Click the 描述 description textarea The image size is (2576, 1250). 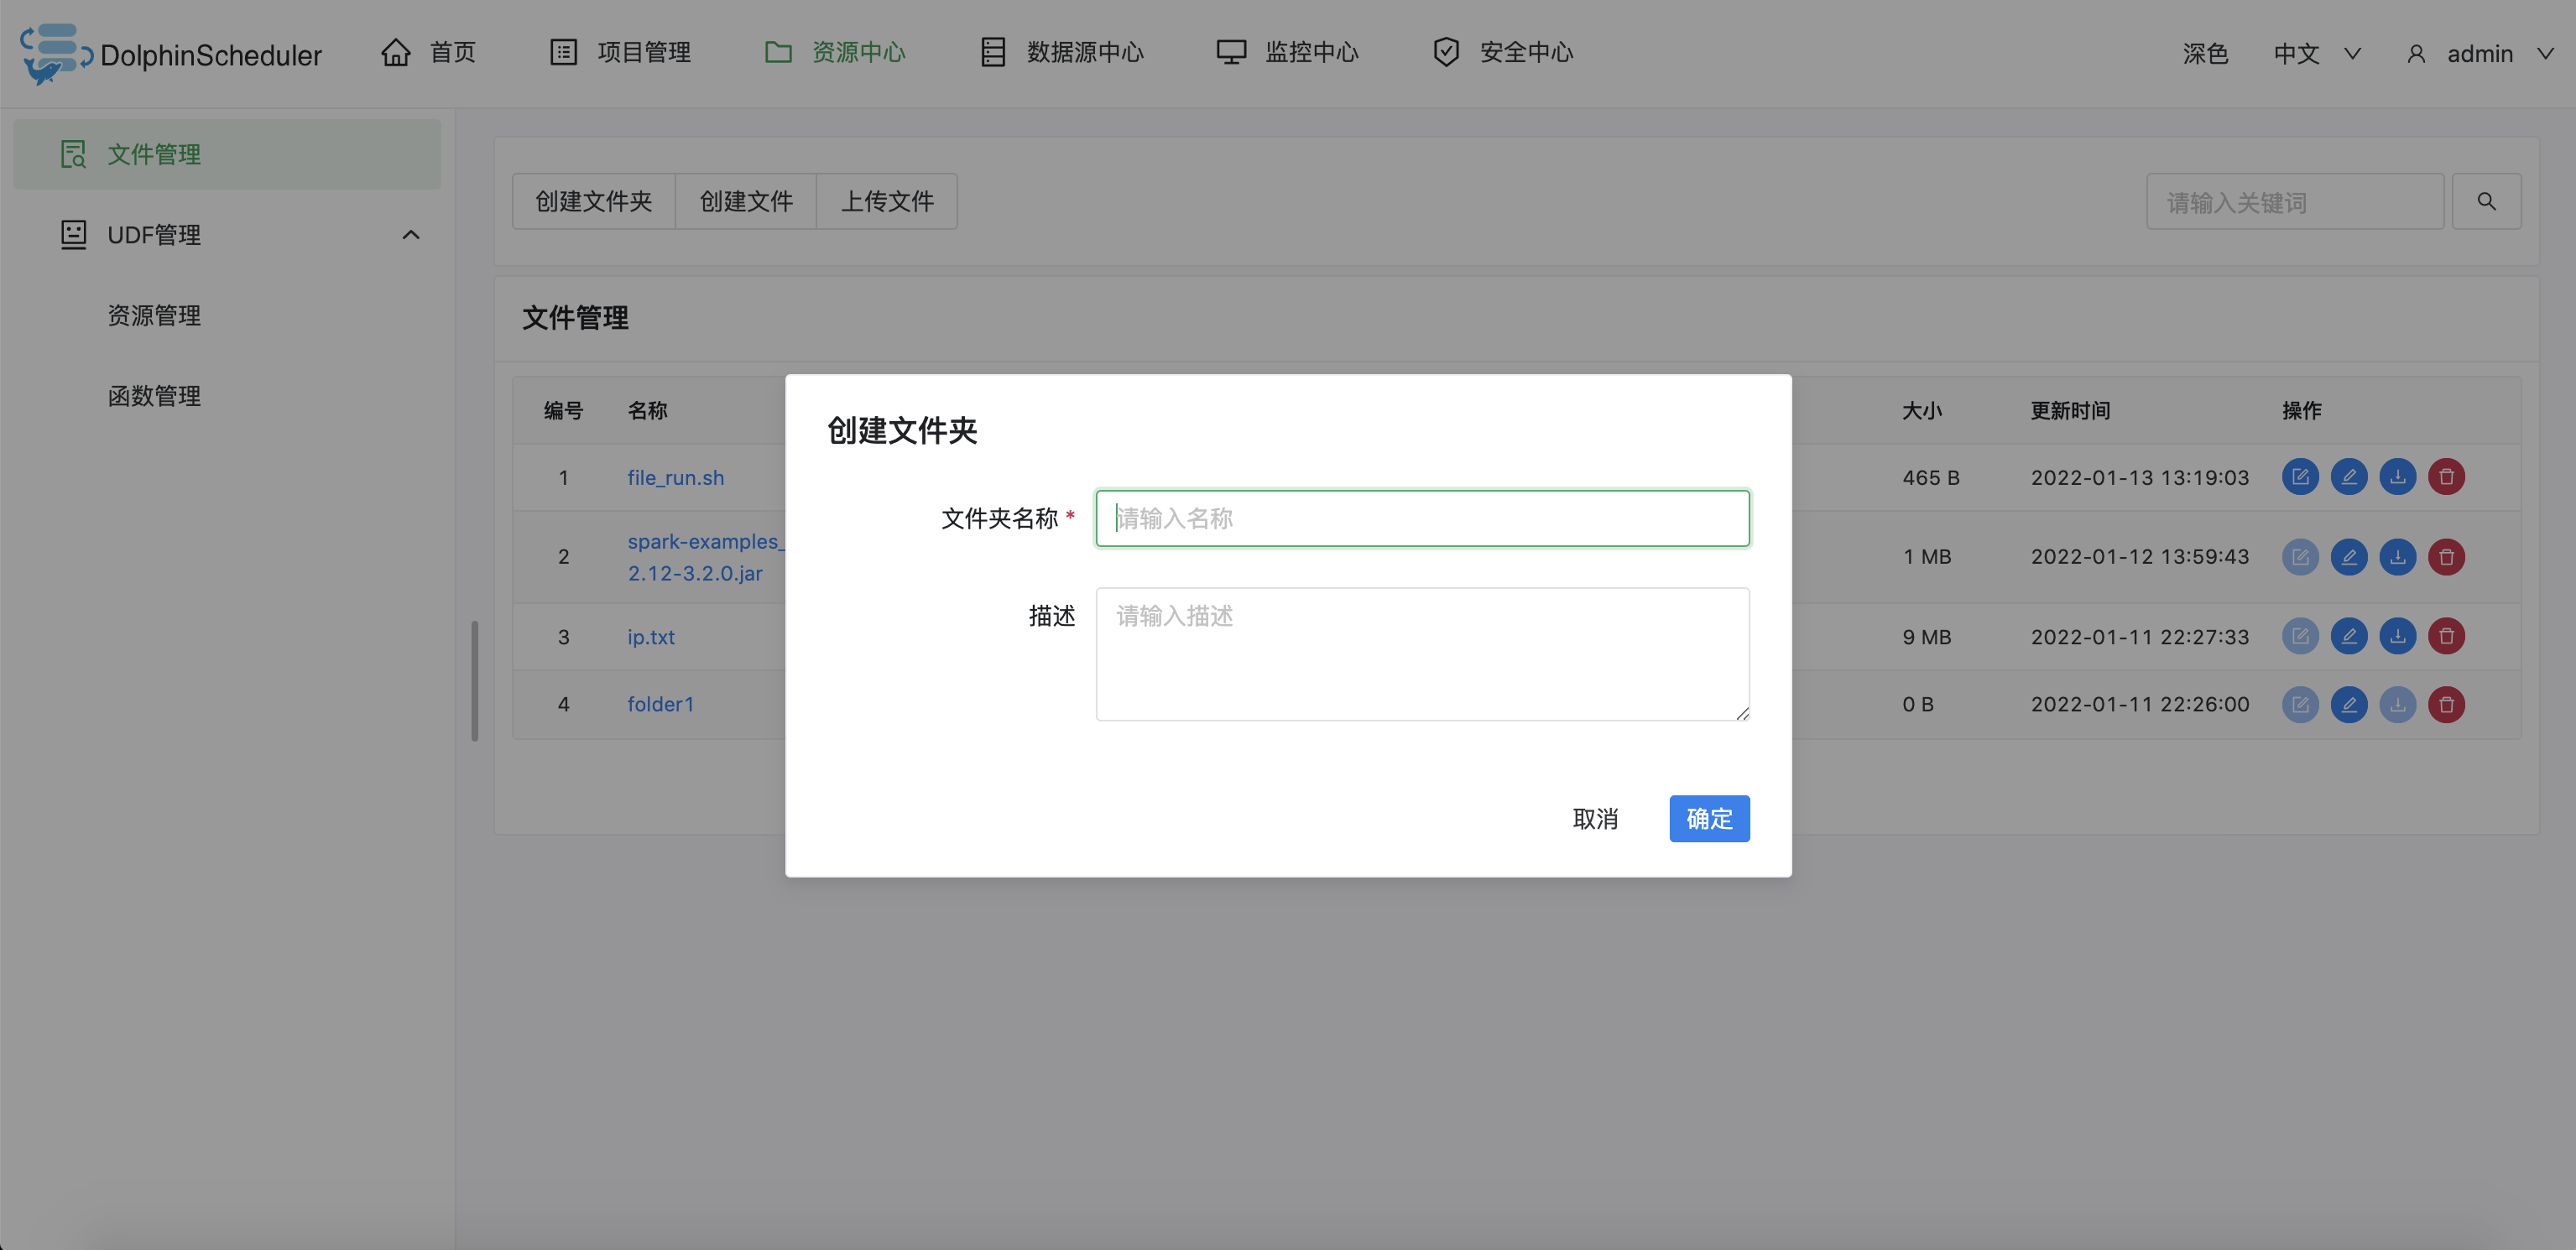coord(1421,653)
